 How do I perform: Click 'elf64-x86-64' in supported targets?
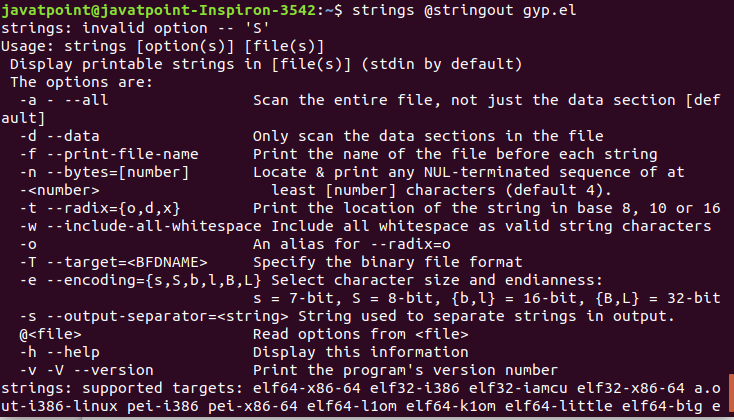tap(307, 388)
